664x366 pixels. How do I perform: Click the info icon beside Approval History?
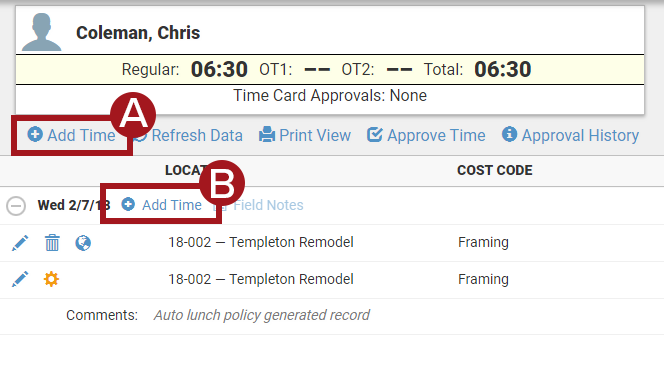pyautogui.click(x=509, y=134)
